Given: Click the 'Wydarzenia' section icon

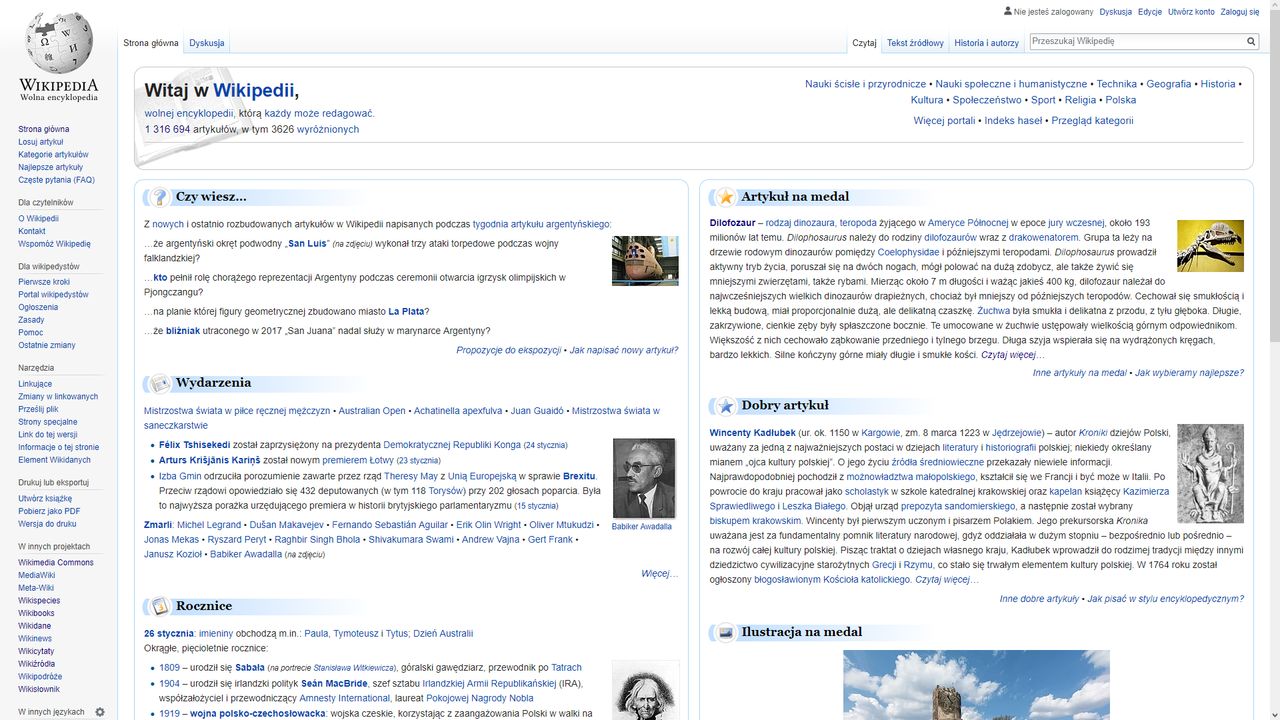Looking at the screenshot, I should tap(160, 383).
